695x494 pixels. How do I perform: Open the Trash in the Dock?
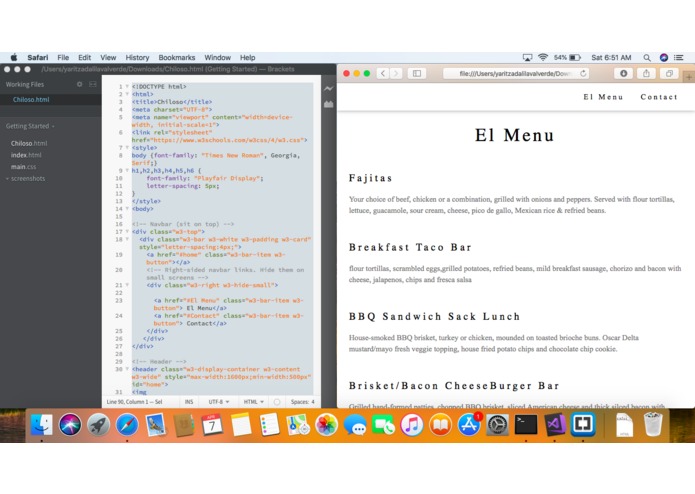point(653,424)
